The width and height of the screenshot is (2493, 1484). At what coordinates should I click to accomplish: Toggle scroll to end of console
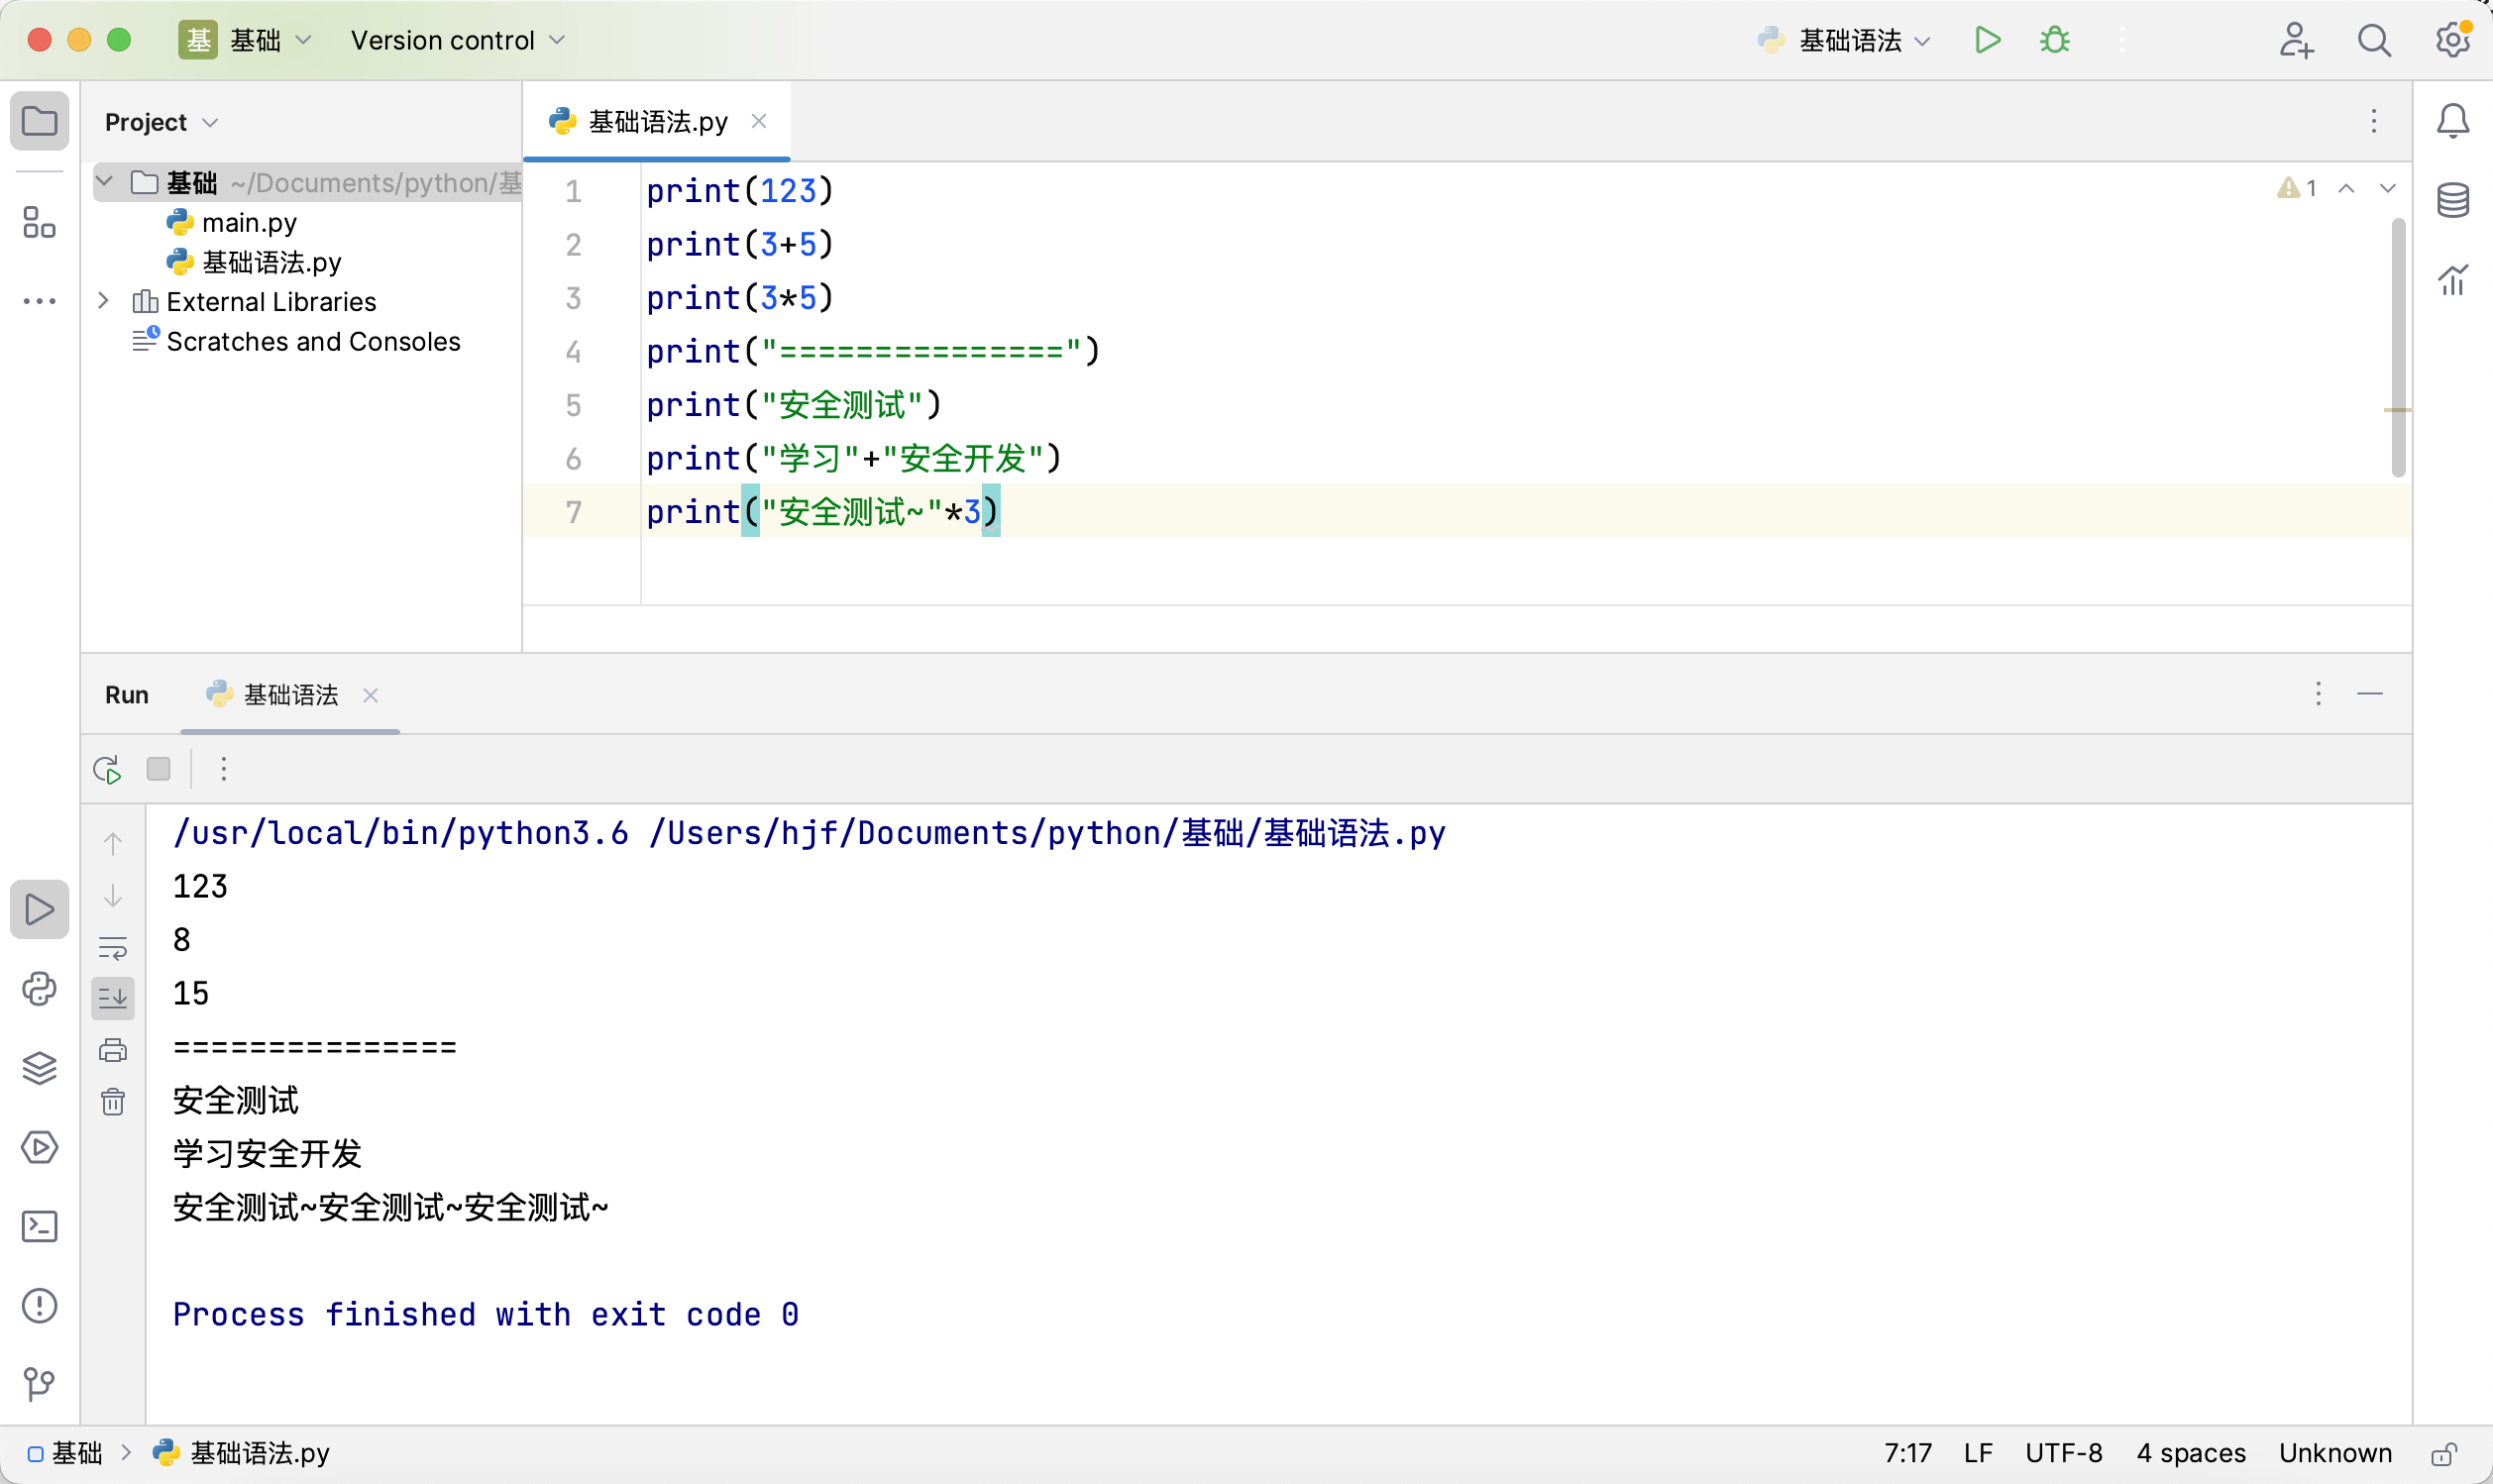tap(113, 998)
